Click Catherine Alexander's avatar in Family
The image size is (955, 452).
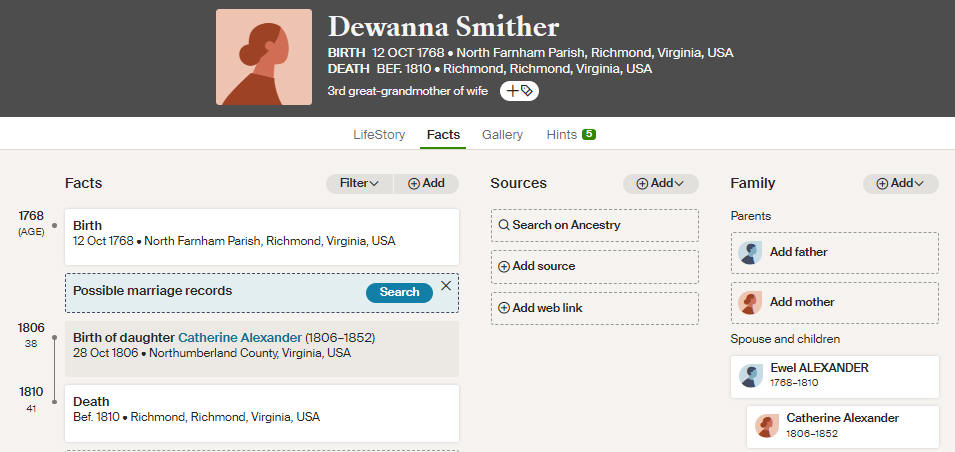click(767, 426)
